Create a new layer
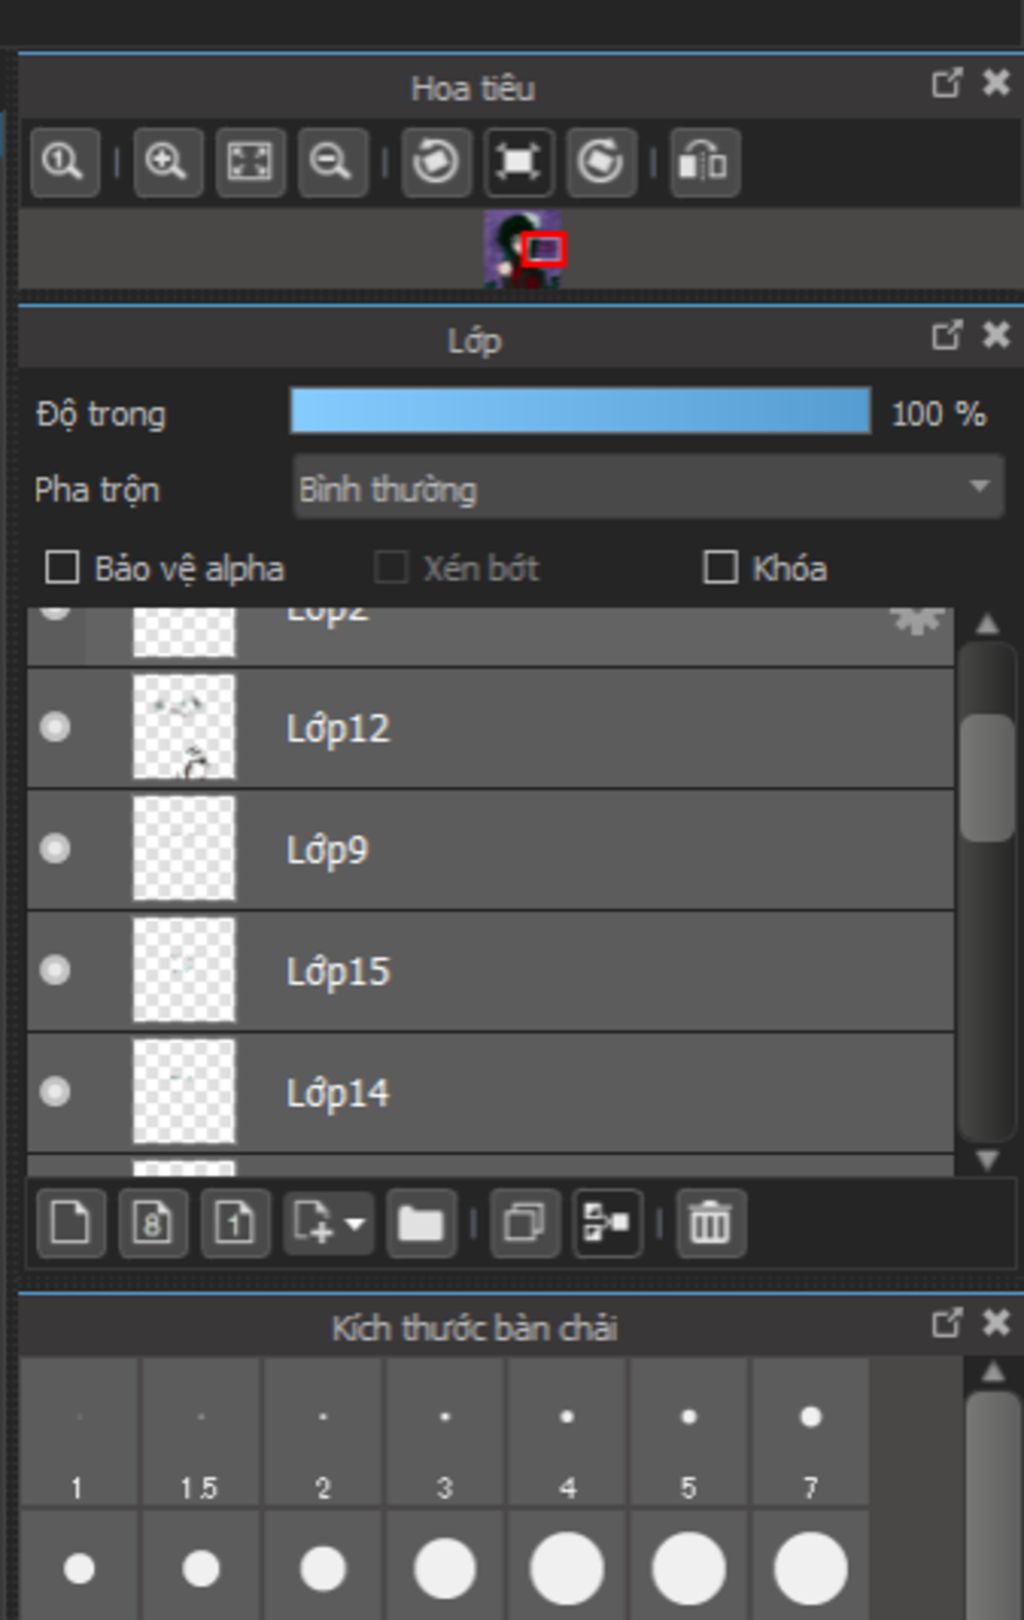Viewport: 1024px width, 1620px height. (70, 1222)
